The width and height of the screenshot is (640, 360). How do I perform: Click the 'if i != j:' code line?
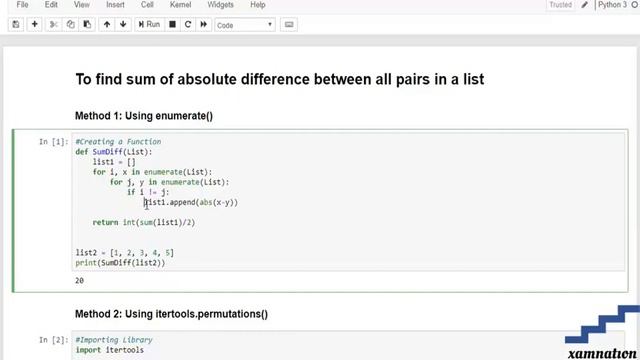click(x=148, y=192)
